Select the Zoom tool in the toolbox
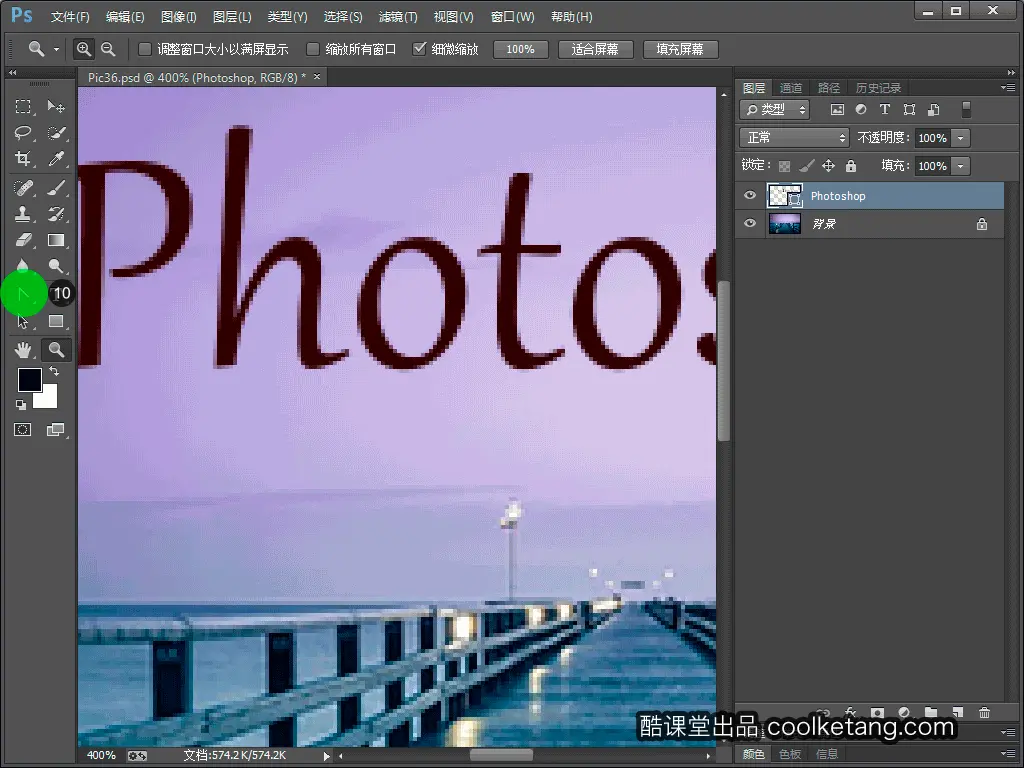This screenshot has width=1024, height=768. point(56,350)
